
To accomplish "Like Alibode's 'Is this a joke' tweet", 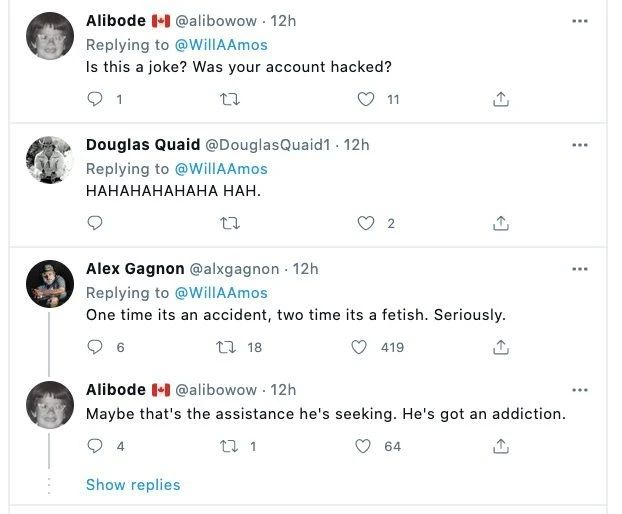I will [x=366, y=99].
